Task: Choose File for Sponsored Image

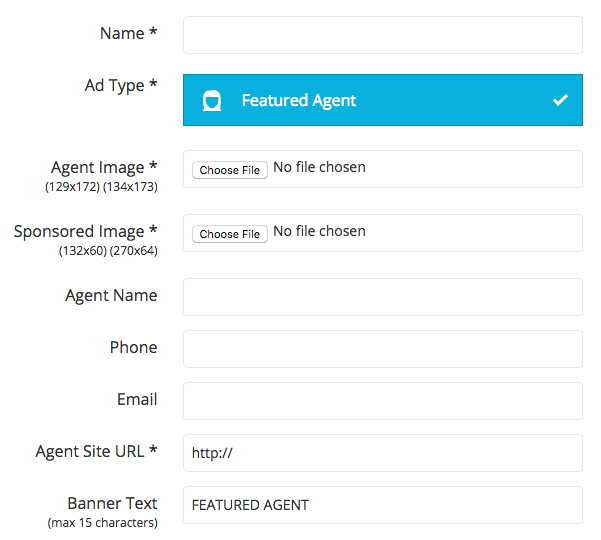Action: [230, 234]
